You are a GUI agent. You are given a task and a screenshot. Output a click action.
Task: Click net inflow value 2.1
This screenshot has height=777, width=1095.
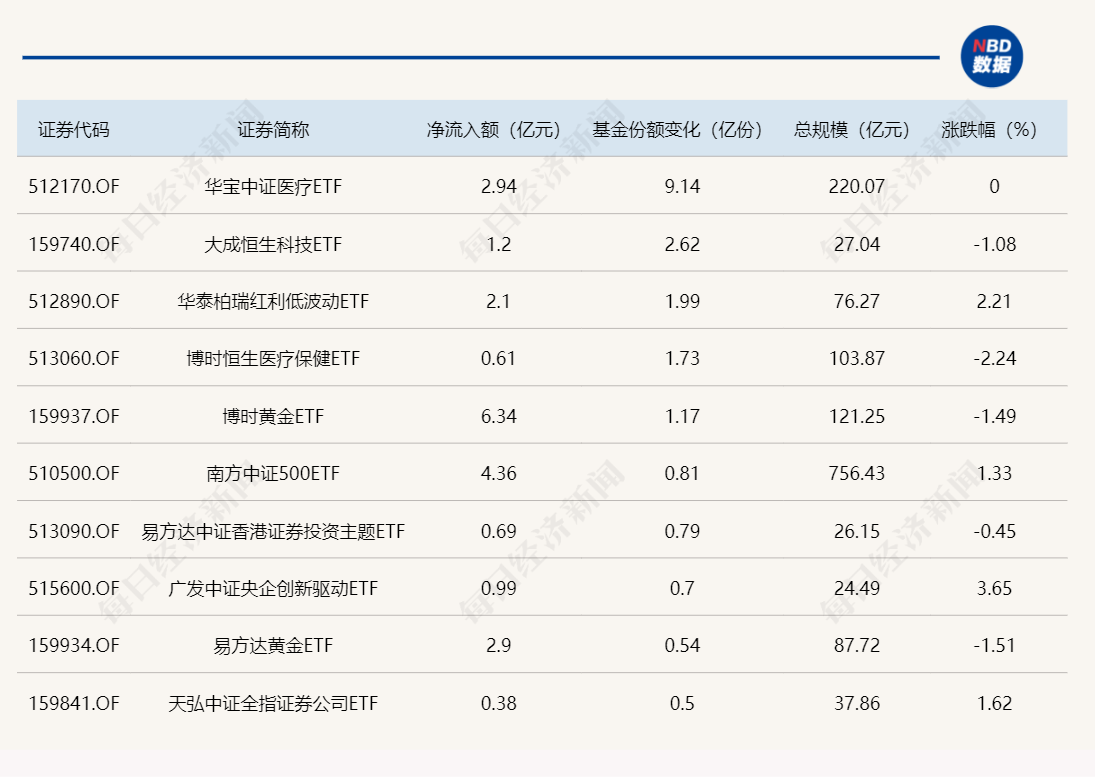(499, 302)
